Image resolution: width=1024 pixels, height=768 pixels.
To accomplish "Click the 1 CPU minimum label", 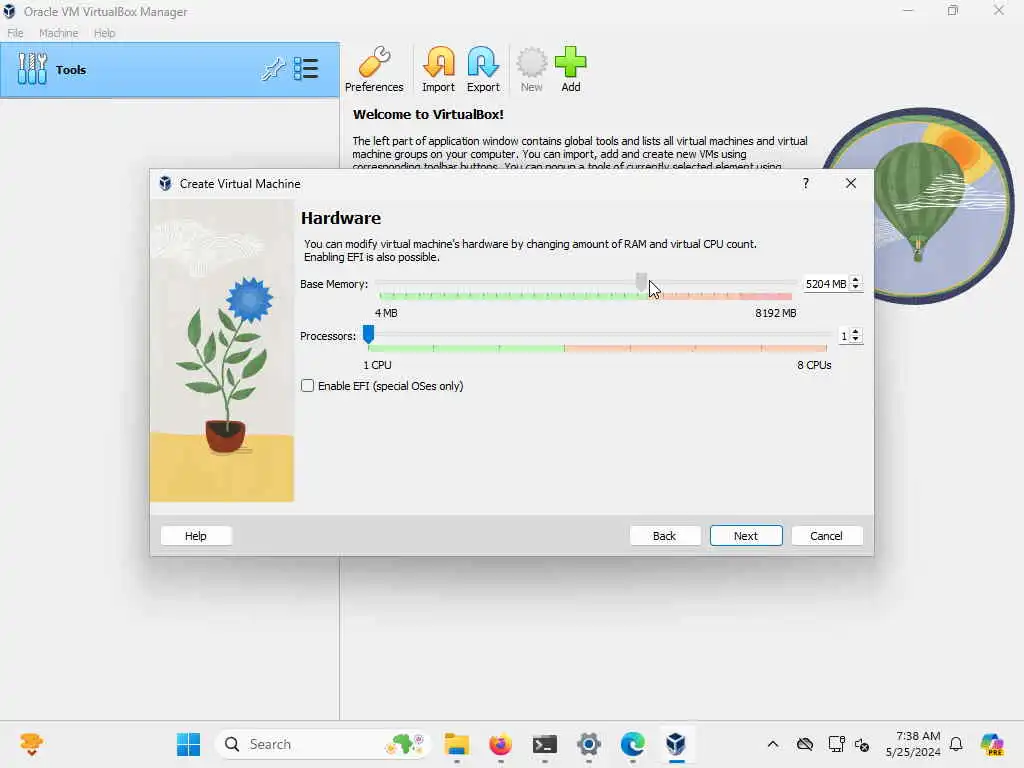I will point(377,365).
